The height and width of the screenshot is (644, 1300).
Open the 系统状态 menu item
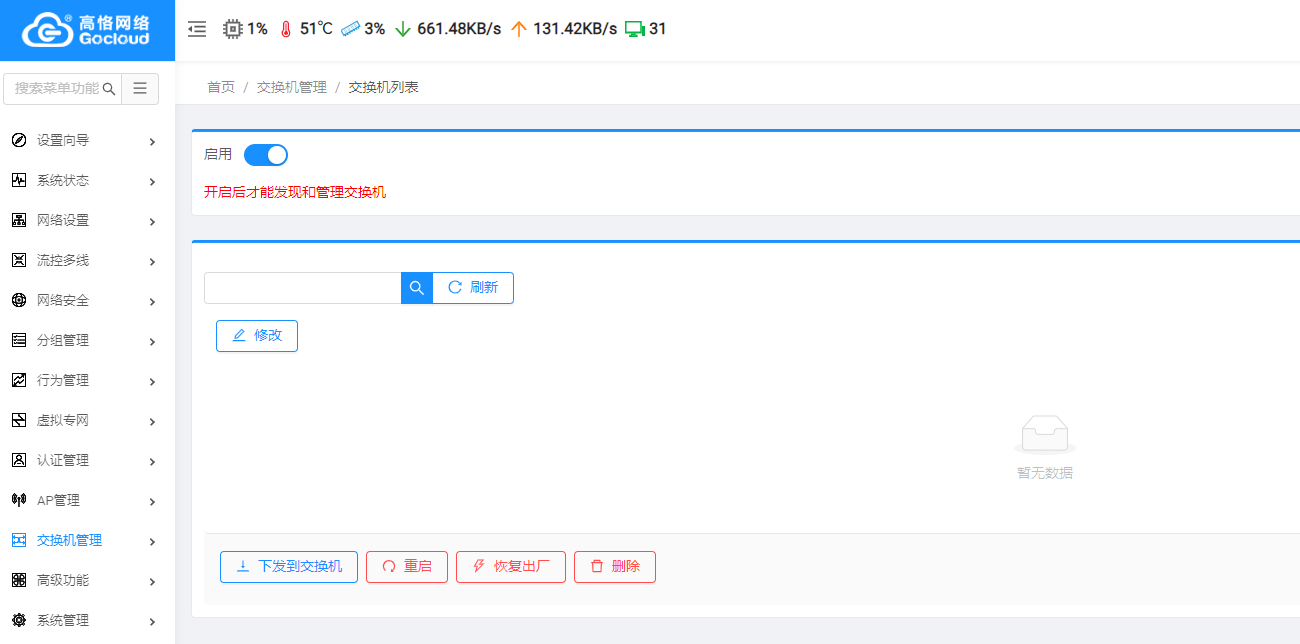point(87,180)
